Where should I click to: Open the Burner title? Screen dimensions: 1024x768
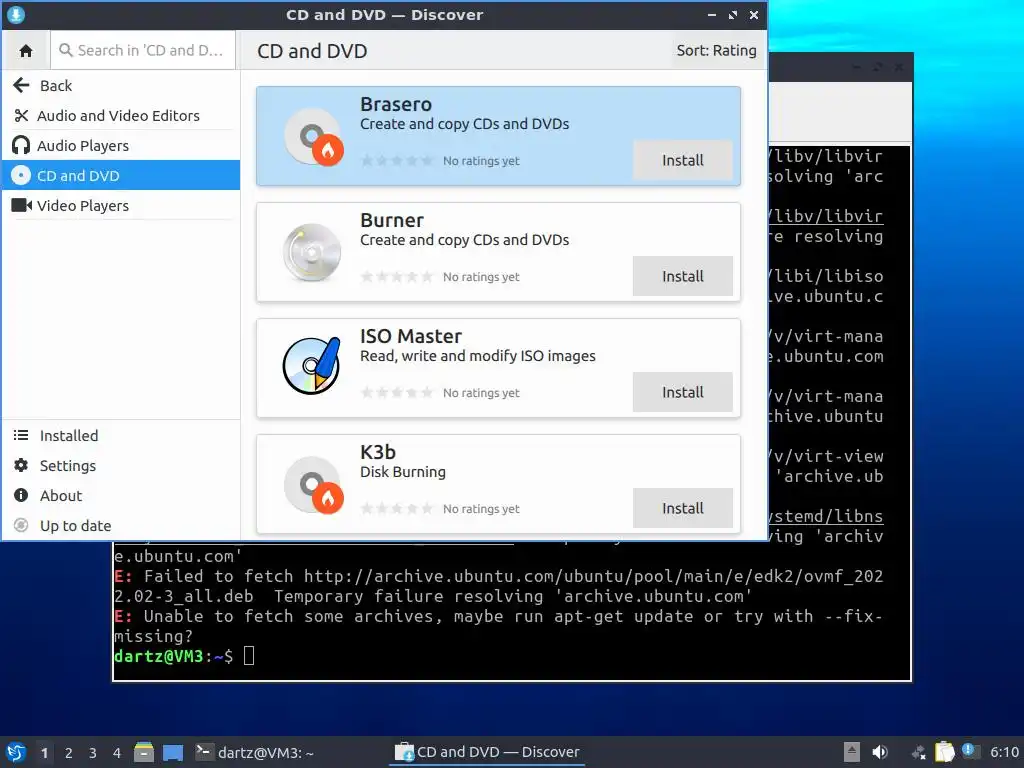[x=392, y=221]
